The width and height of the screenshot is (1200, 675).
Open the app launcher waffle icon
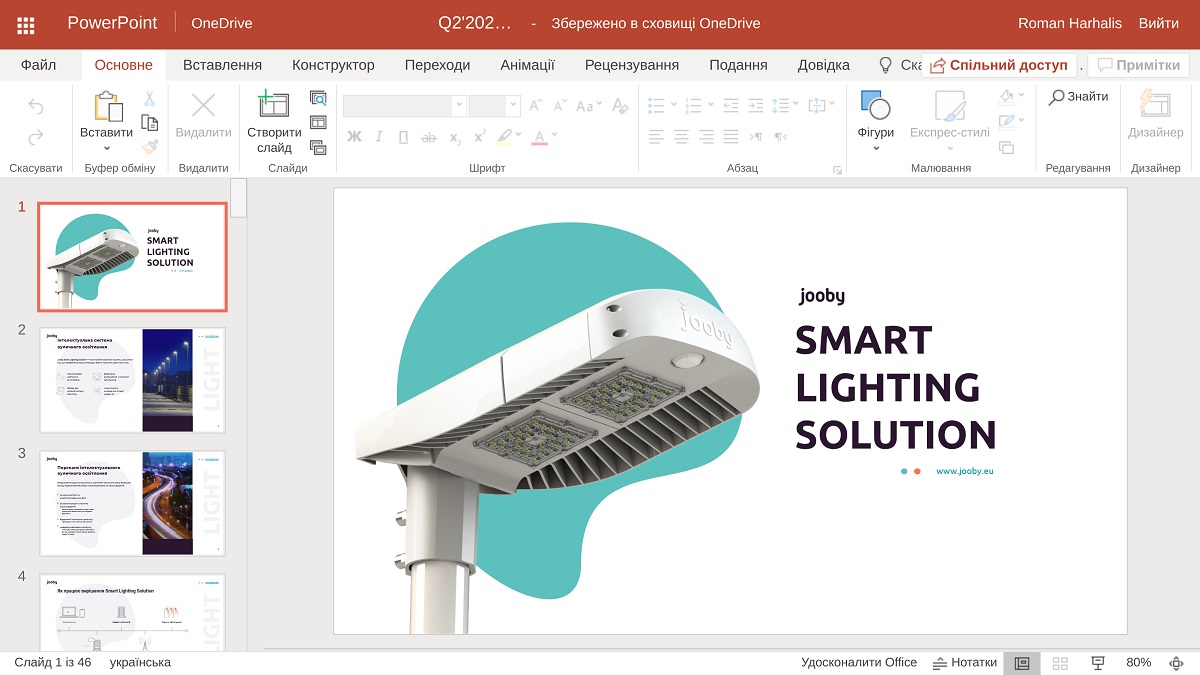point(26,25)
